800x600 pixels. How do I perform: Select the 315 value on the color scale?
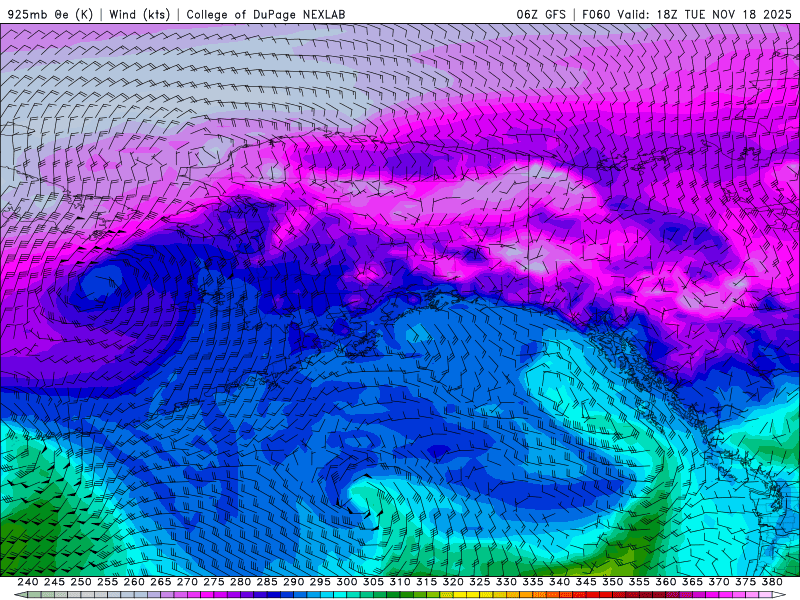click(x=427, y=582)
